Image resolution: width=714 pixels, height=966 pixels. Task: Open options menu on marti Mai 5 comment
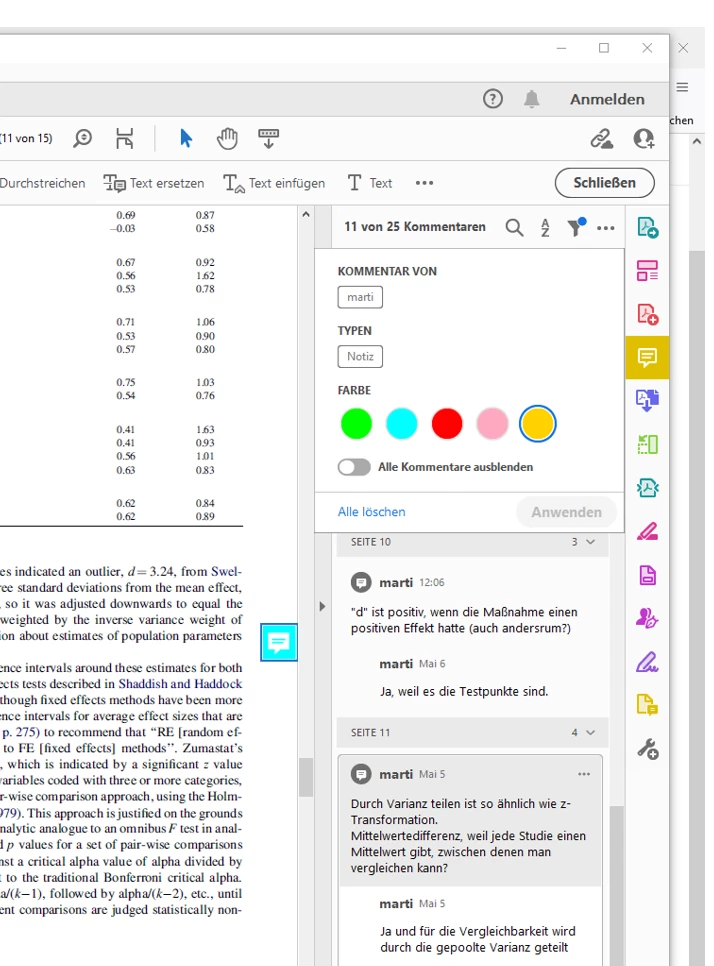pos(584,774)
